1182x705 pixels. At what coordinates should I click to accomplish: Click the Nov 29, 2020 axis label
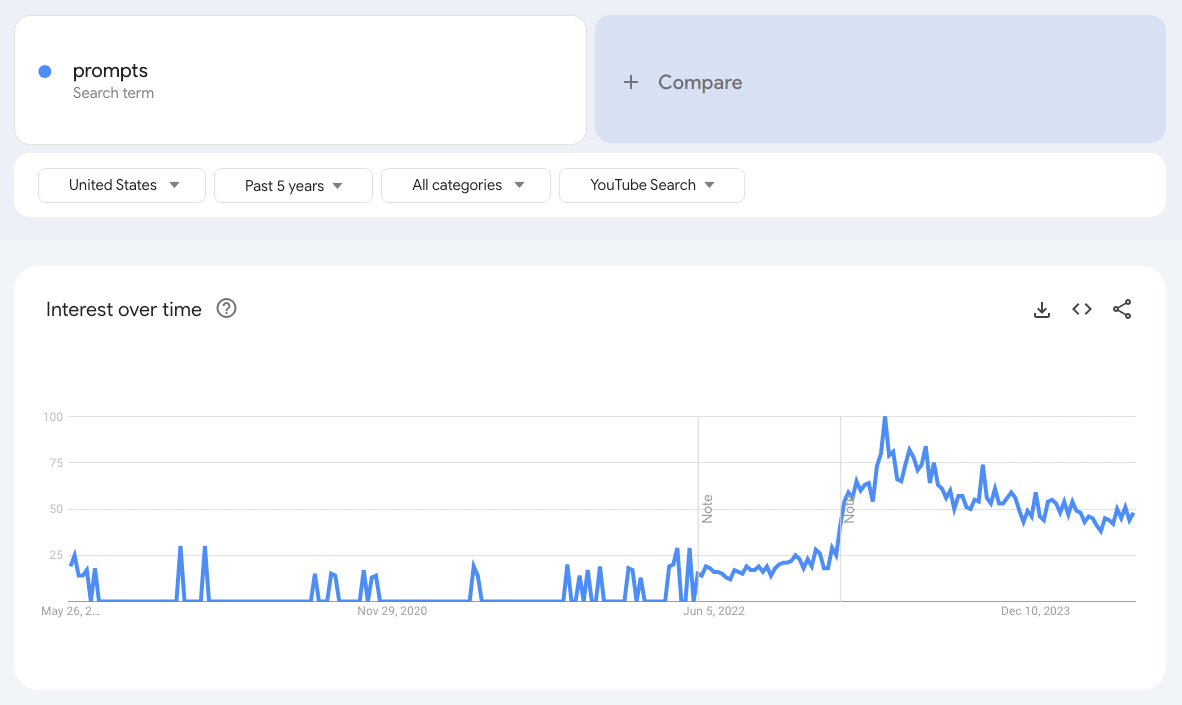[x=392, y=610]
